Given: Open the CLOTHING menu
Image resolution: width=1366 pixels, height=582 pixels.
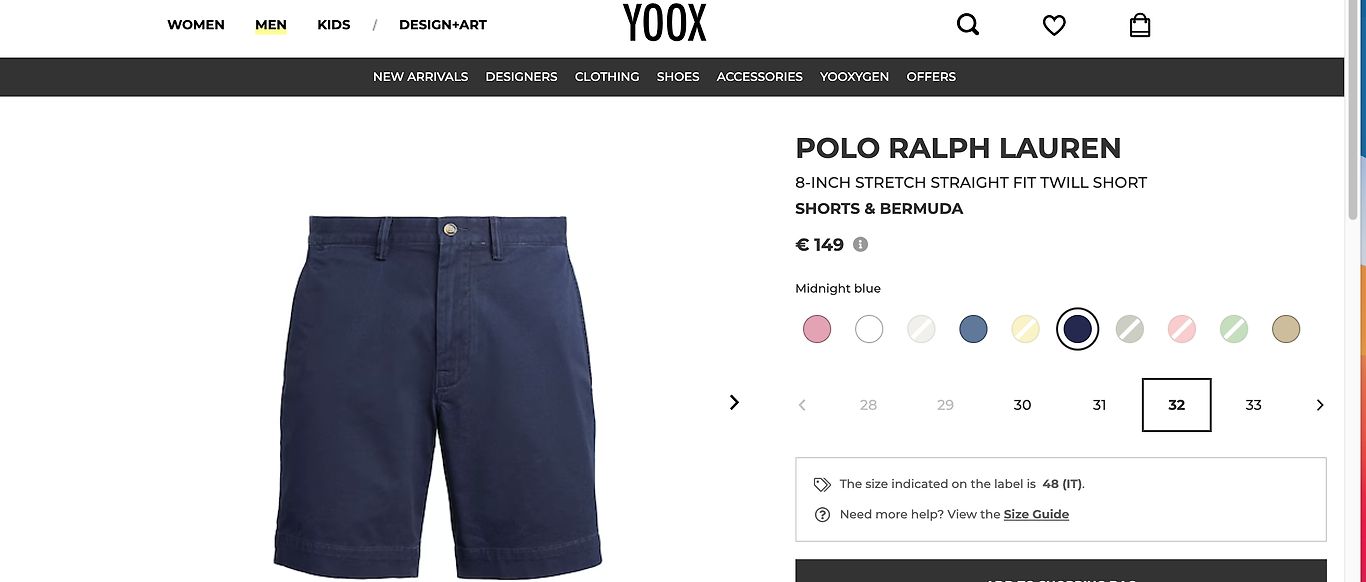Looking at the screenshot, I should coord(607,77).
